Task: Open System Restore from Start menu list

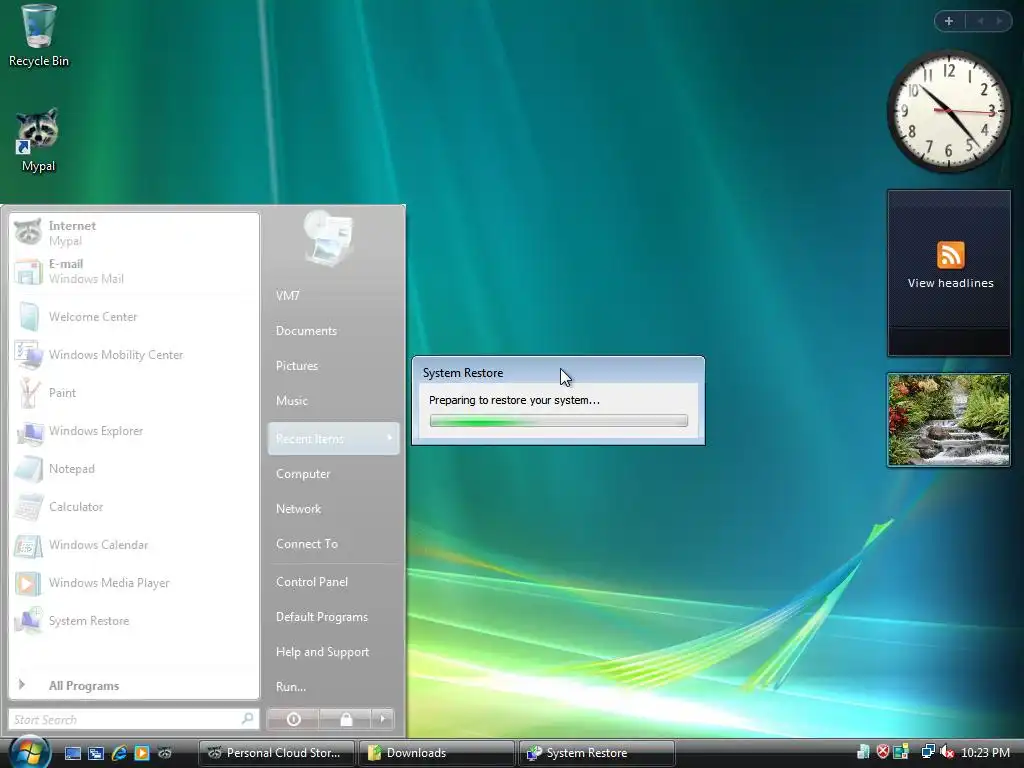Action: (x=134, y=620)
